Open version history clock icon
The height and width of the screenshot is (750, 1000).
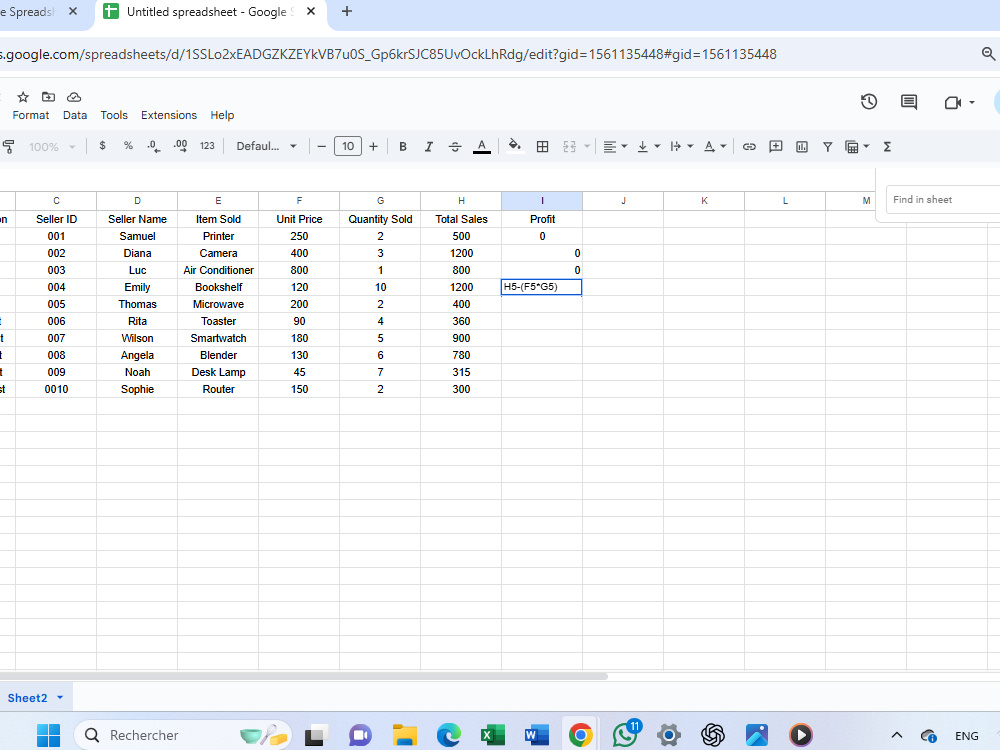point(869,102)
